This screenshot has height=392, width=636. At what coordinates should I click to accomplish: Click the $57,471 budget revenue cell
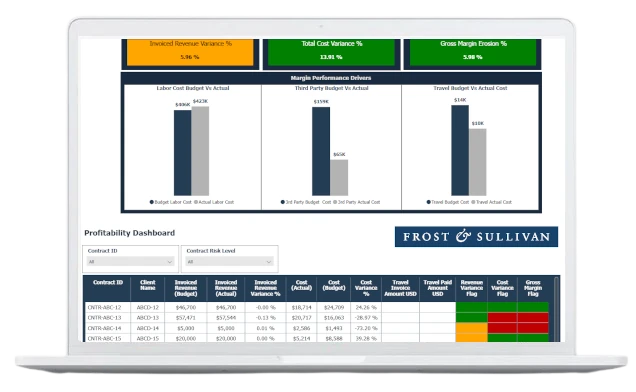186,318
